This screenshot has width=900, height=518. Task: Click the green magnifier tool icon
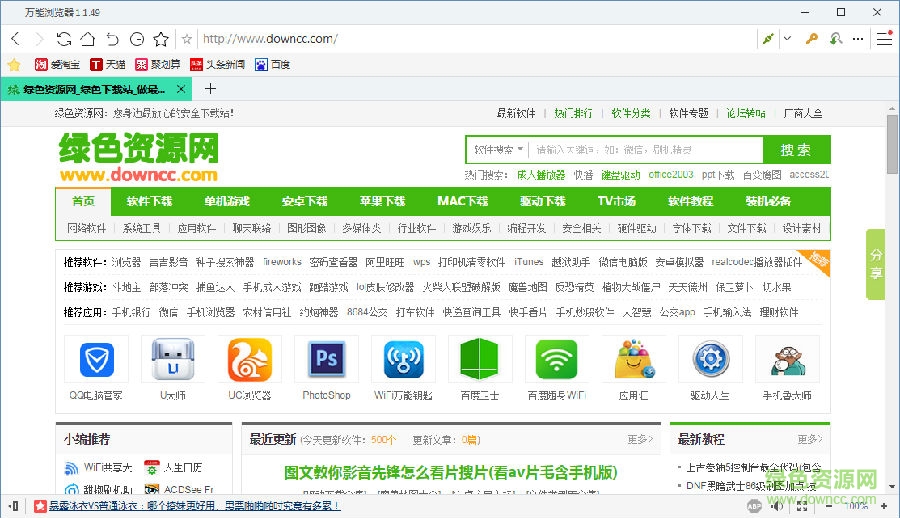[836, 38]
